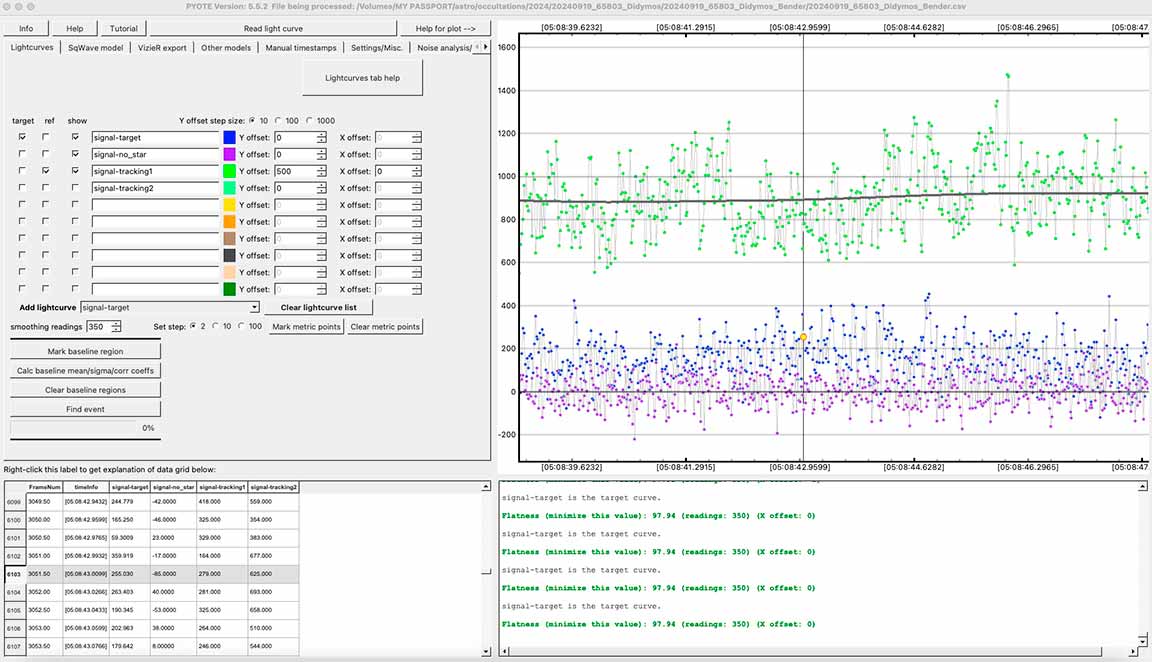Click the signal-tracking1 Y offset field
Image resolution: width=1152 pixels, height=662 pixels.
(x=295, y=171)
